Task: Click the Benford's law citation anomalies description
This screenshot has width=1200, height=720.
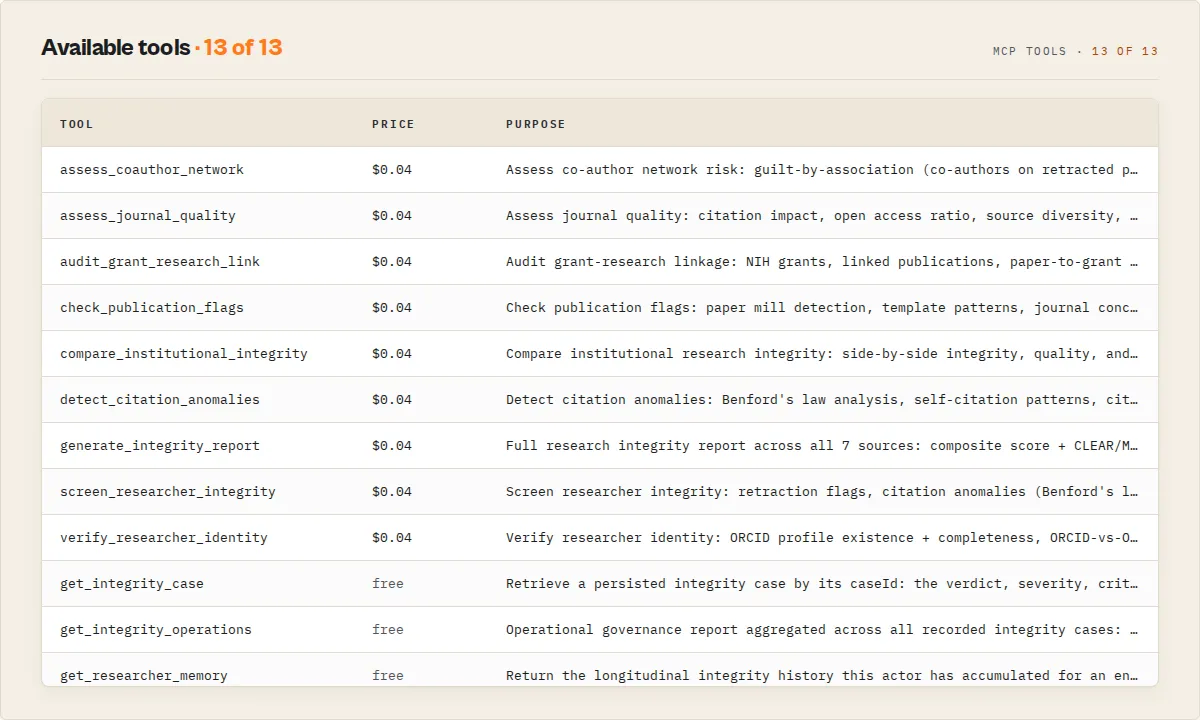Action: point(823,399)
